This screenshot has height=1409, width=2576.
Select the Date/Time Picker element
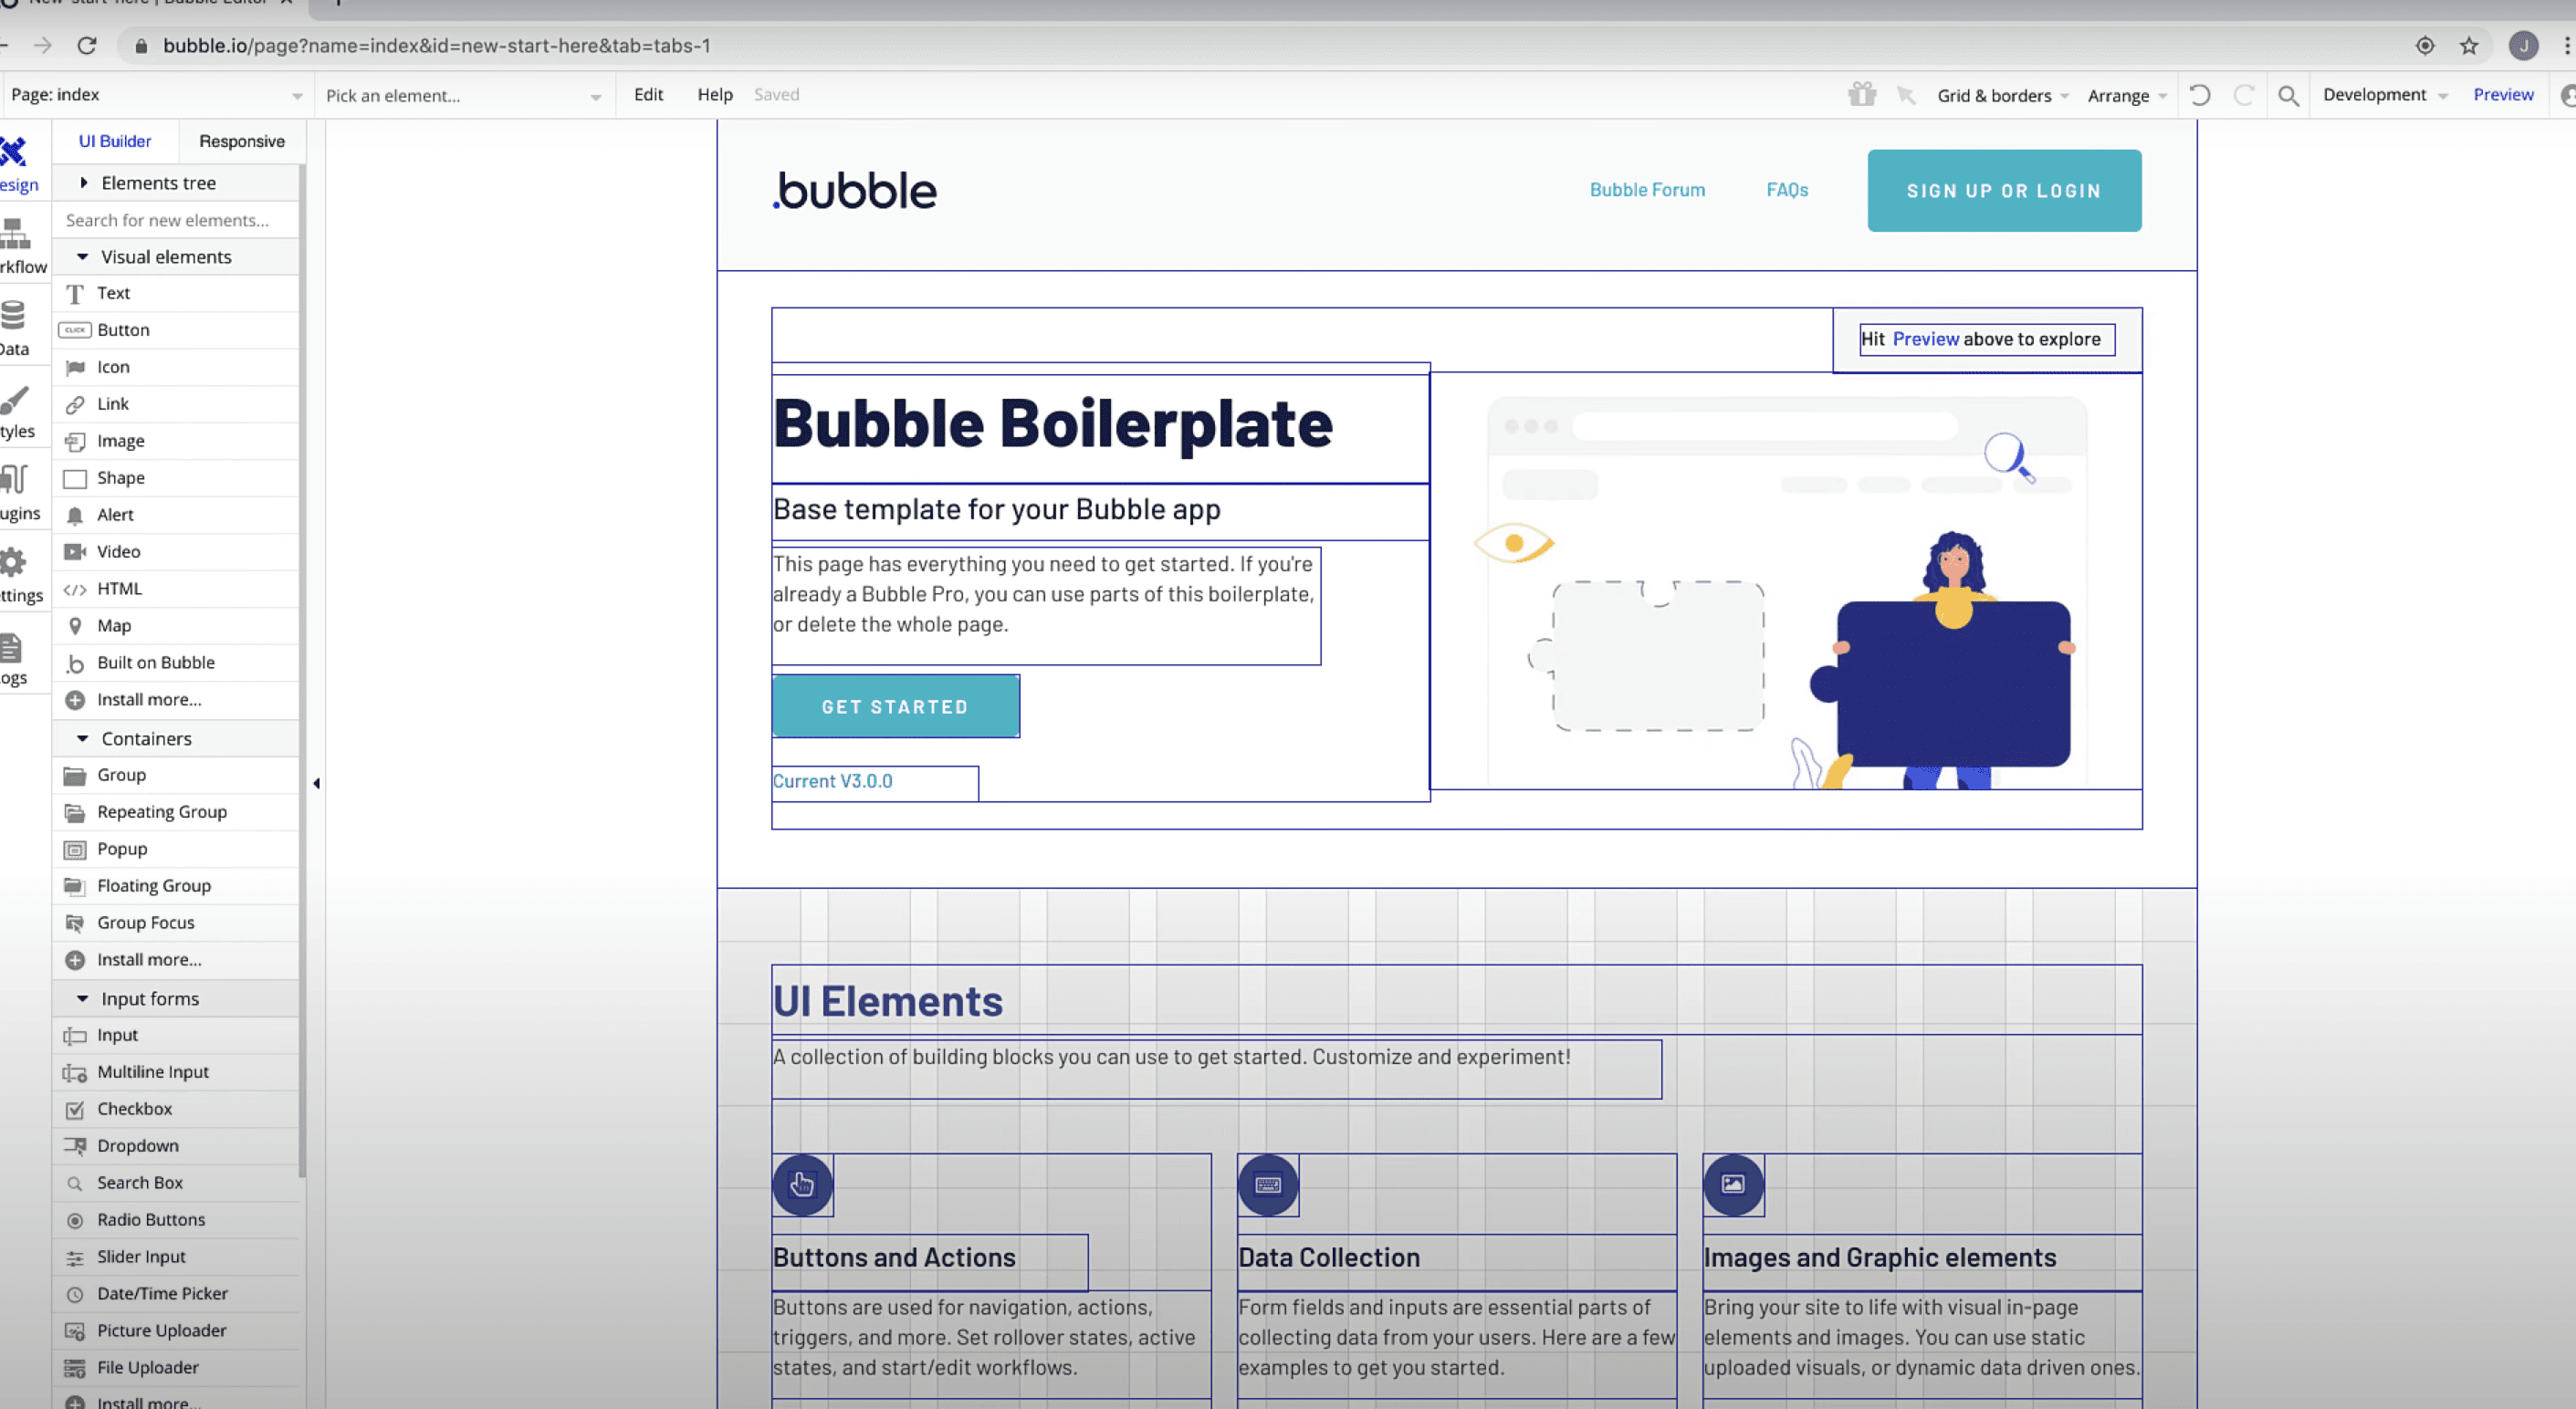point(176,1294)
